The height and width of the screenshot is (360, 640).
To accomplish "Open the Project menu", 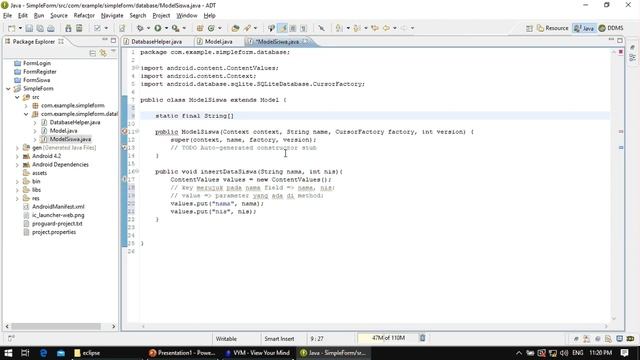I will click(x=161, y=16).
